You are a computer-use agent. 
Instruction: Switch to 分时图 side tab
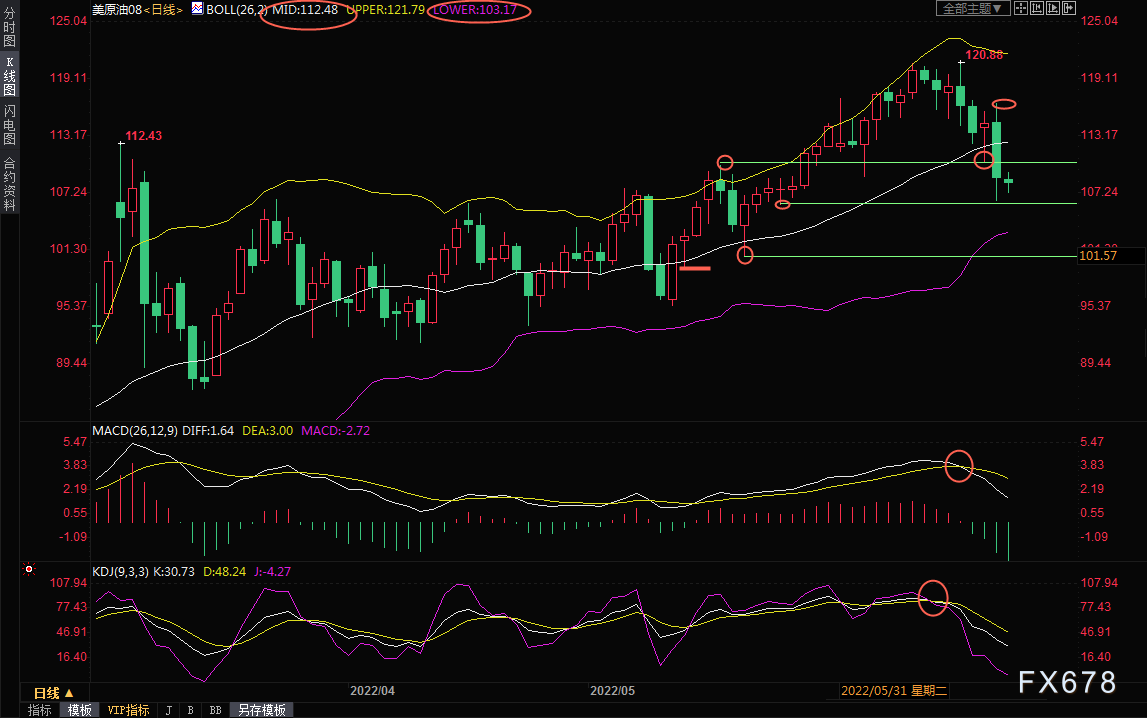pyautogui.click(x=9, y=28)
